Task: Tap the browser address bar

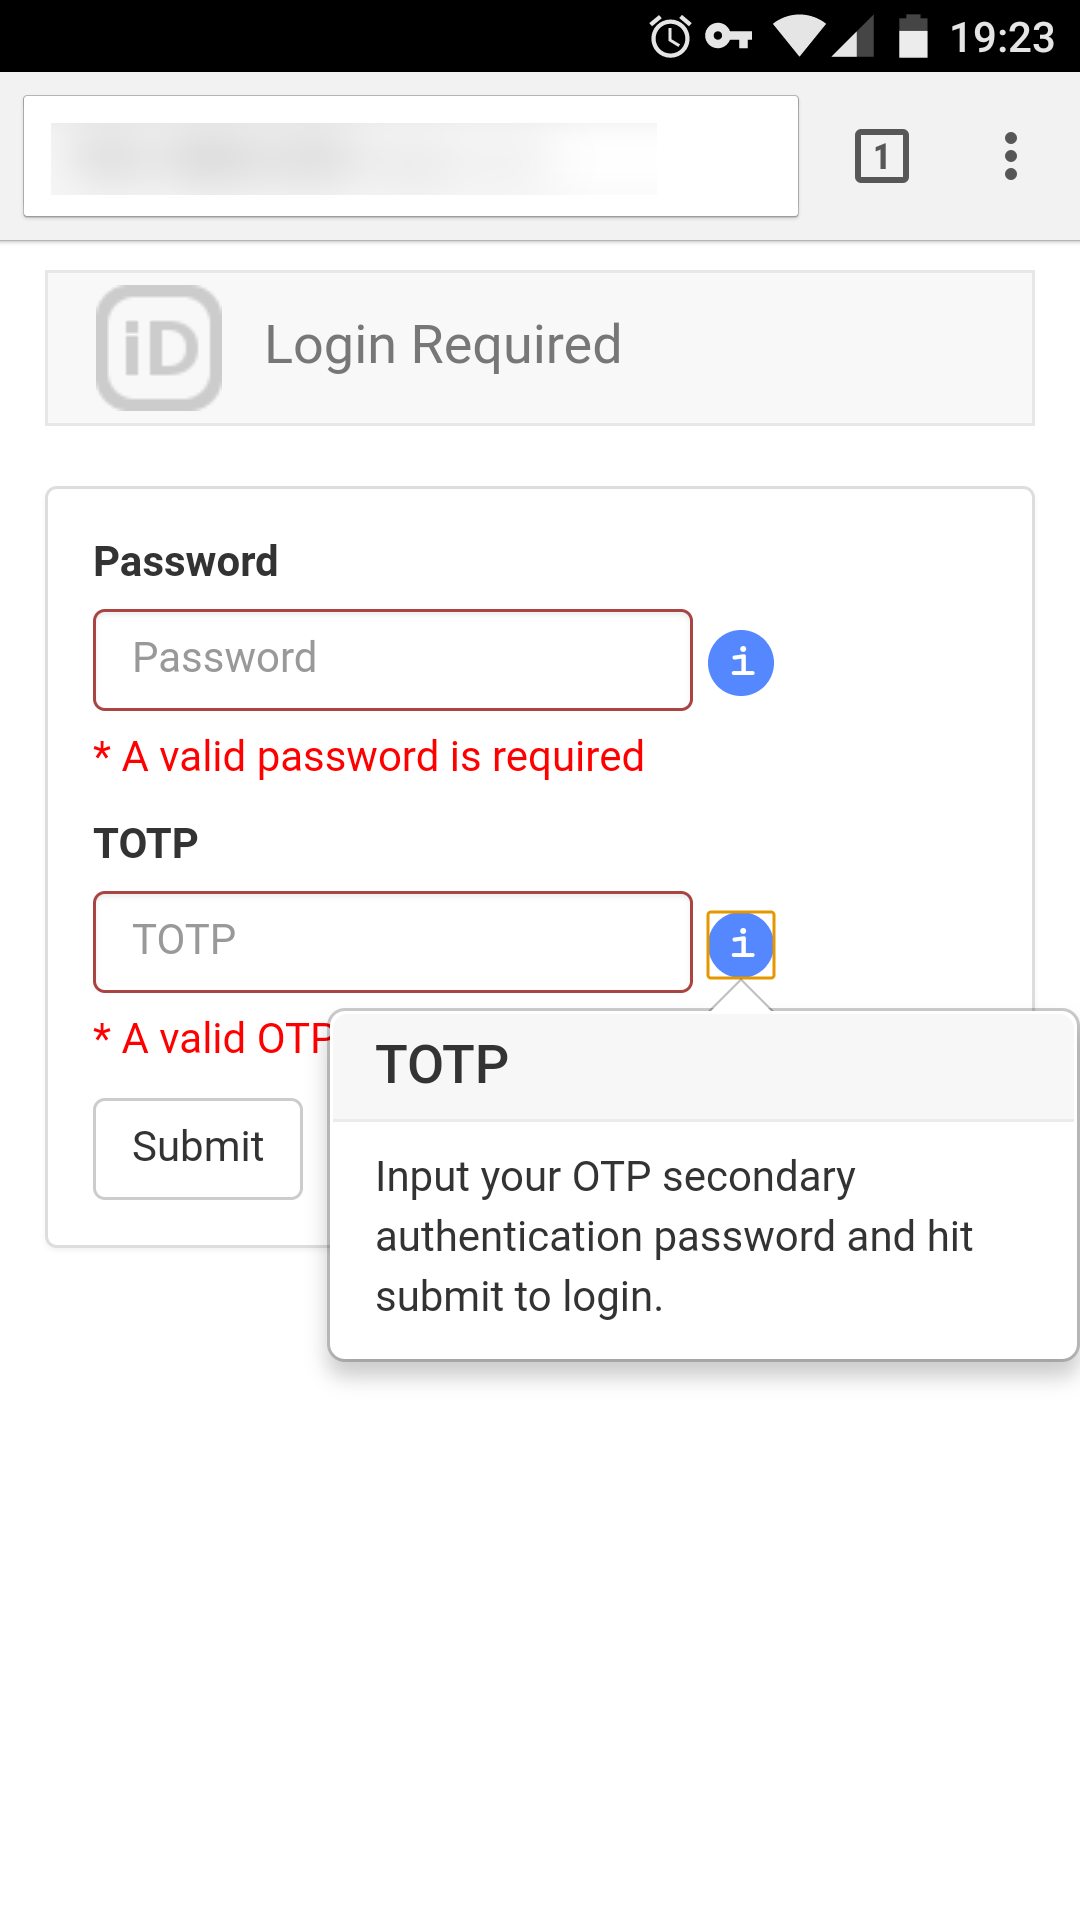Action: click(x=410, y=156)
